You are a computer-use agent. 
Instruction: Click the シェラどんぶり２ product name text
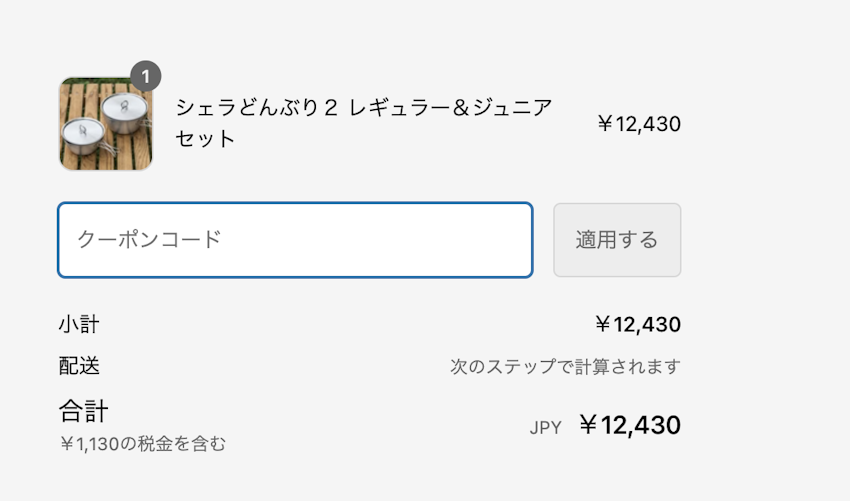pos(257,108)
